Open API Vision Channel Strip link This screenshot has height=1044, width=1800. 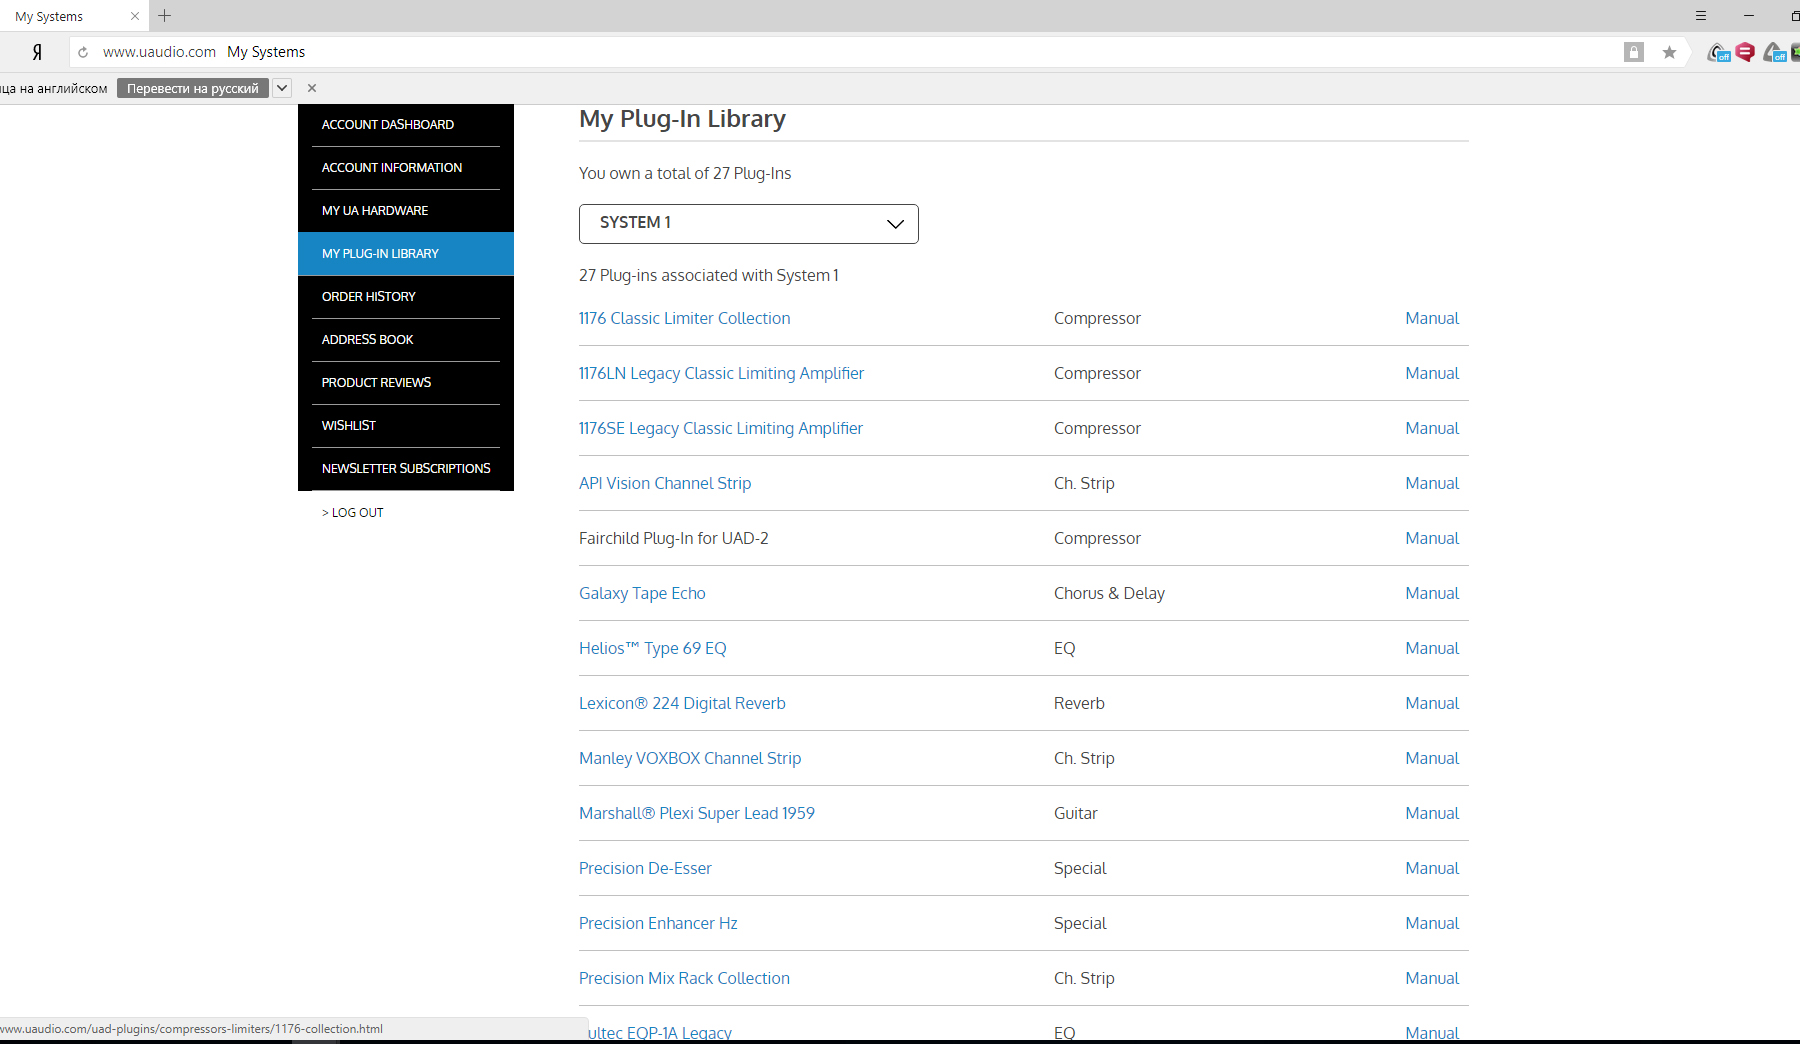coord(665,483)
